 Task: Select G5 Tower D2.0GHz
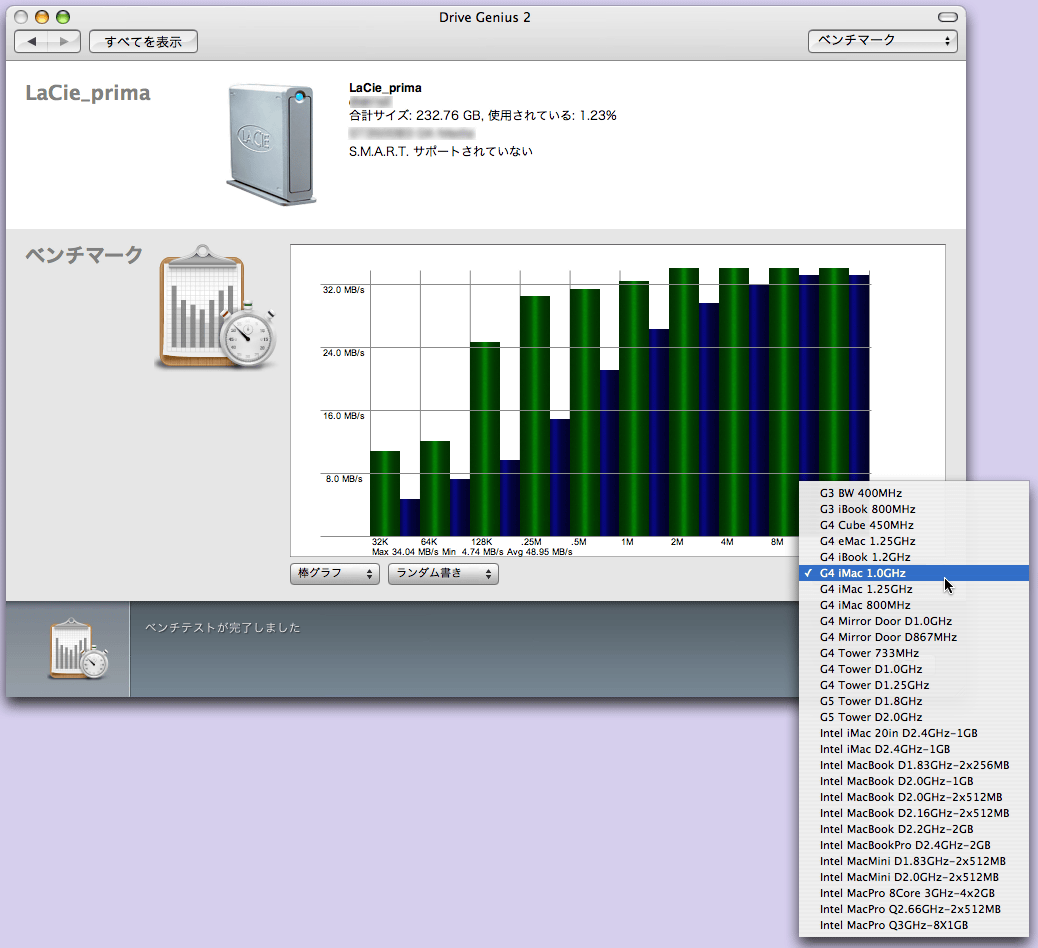(x=914, y=717)
